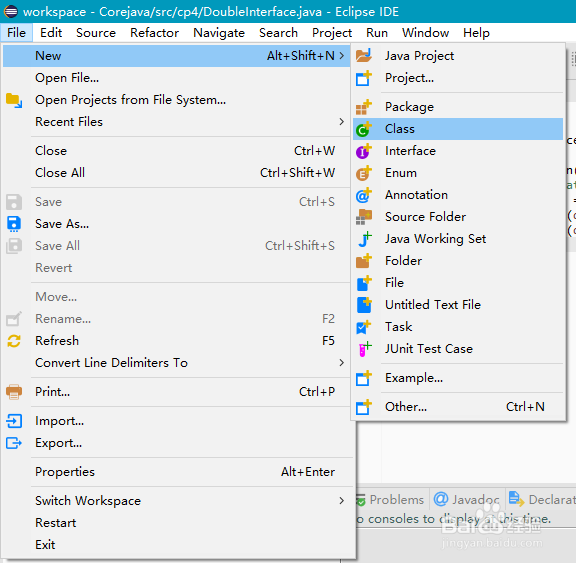Open the Project menu

(332, 33)
